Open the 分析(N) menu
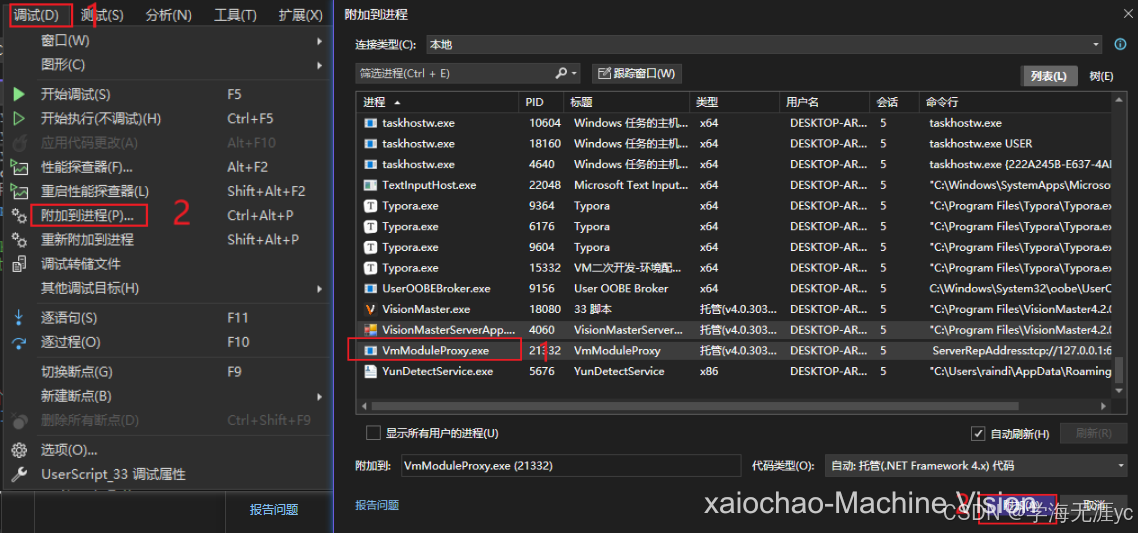The height and width of the screenshot is (533, 1138). tap(168, 15)
